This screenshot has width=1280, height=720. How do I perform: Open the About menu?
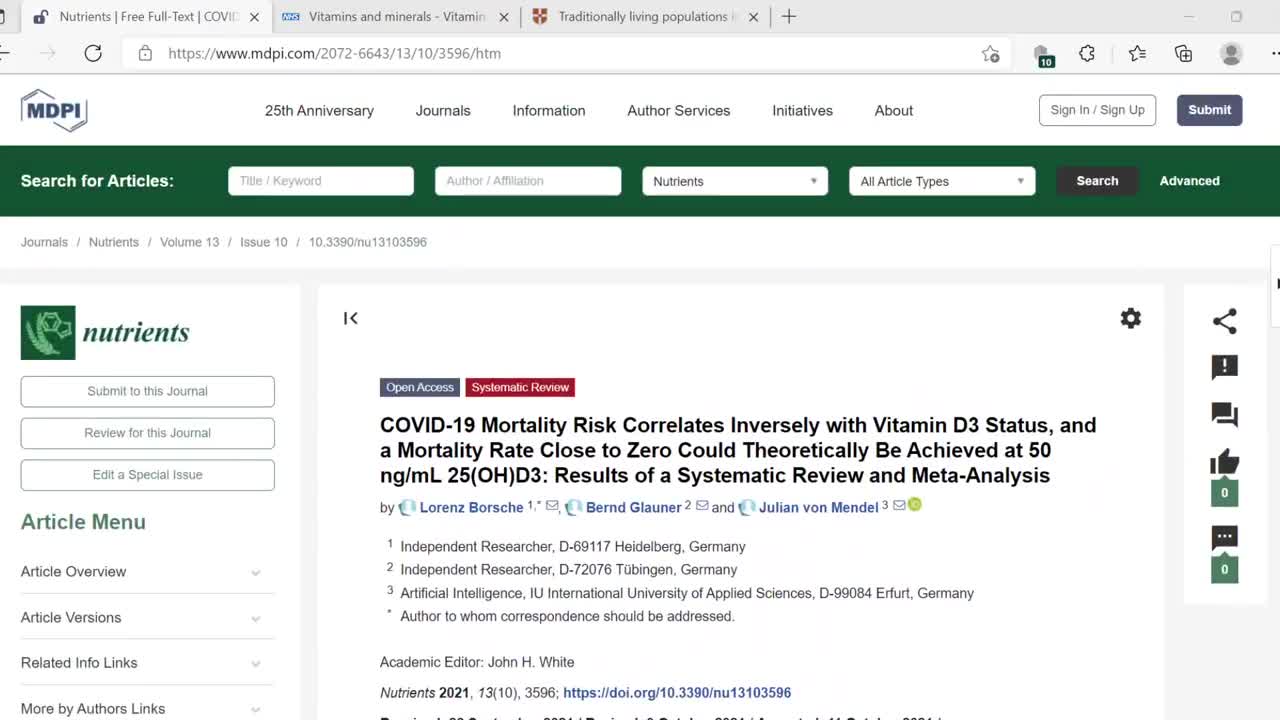[894, 111]
